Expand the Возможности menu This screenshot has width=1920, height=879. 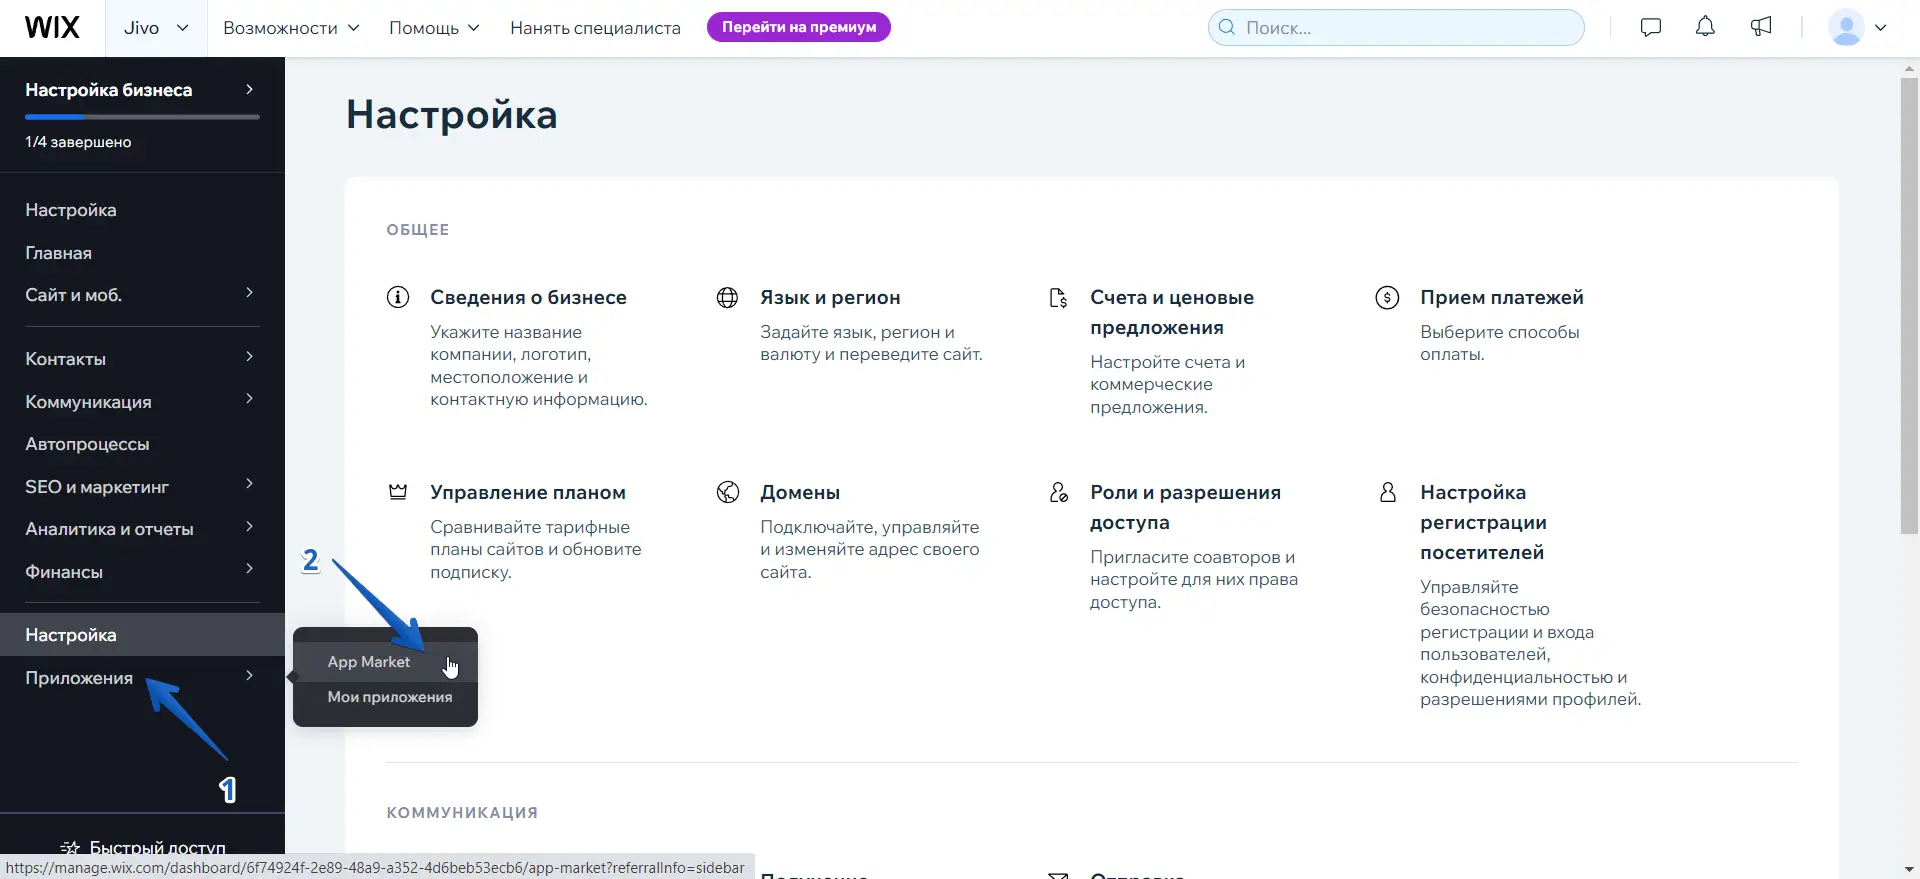291,28
